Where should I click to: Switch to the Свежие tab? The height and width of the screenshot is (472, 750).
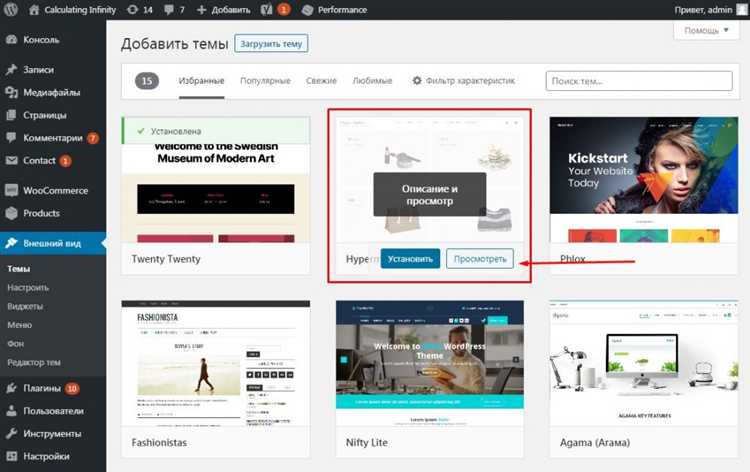321,81
